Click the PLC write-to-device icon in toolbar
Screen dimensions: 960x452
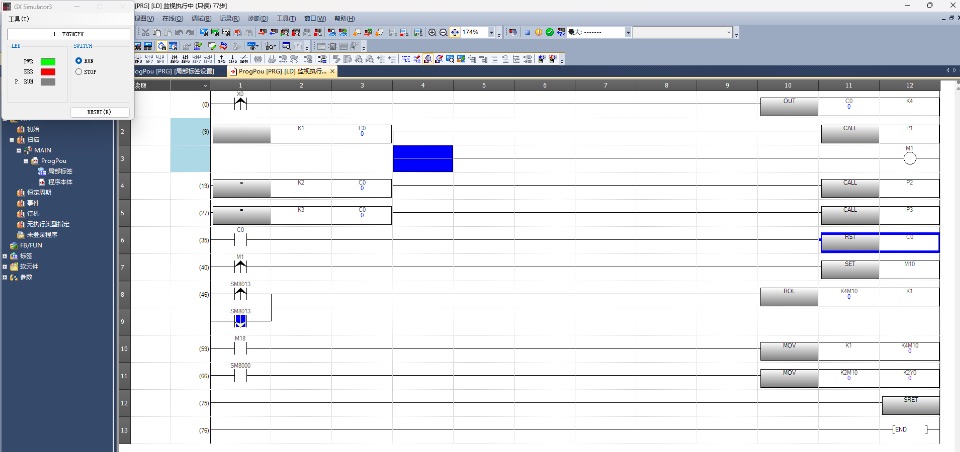(x=262, y=32)
